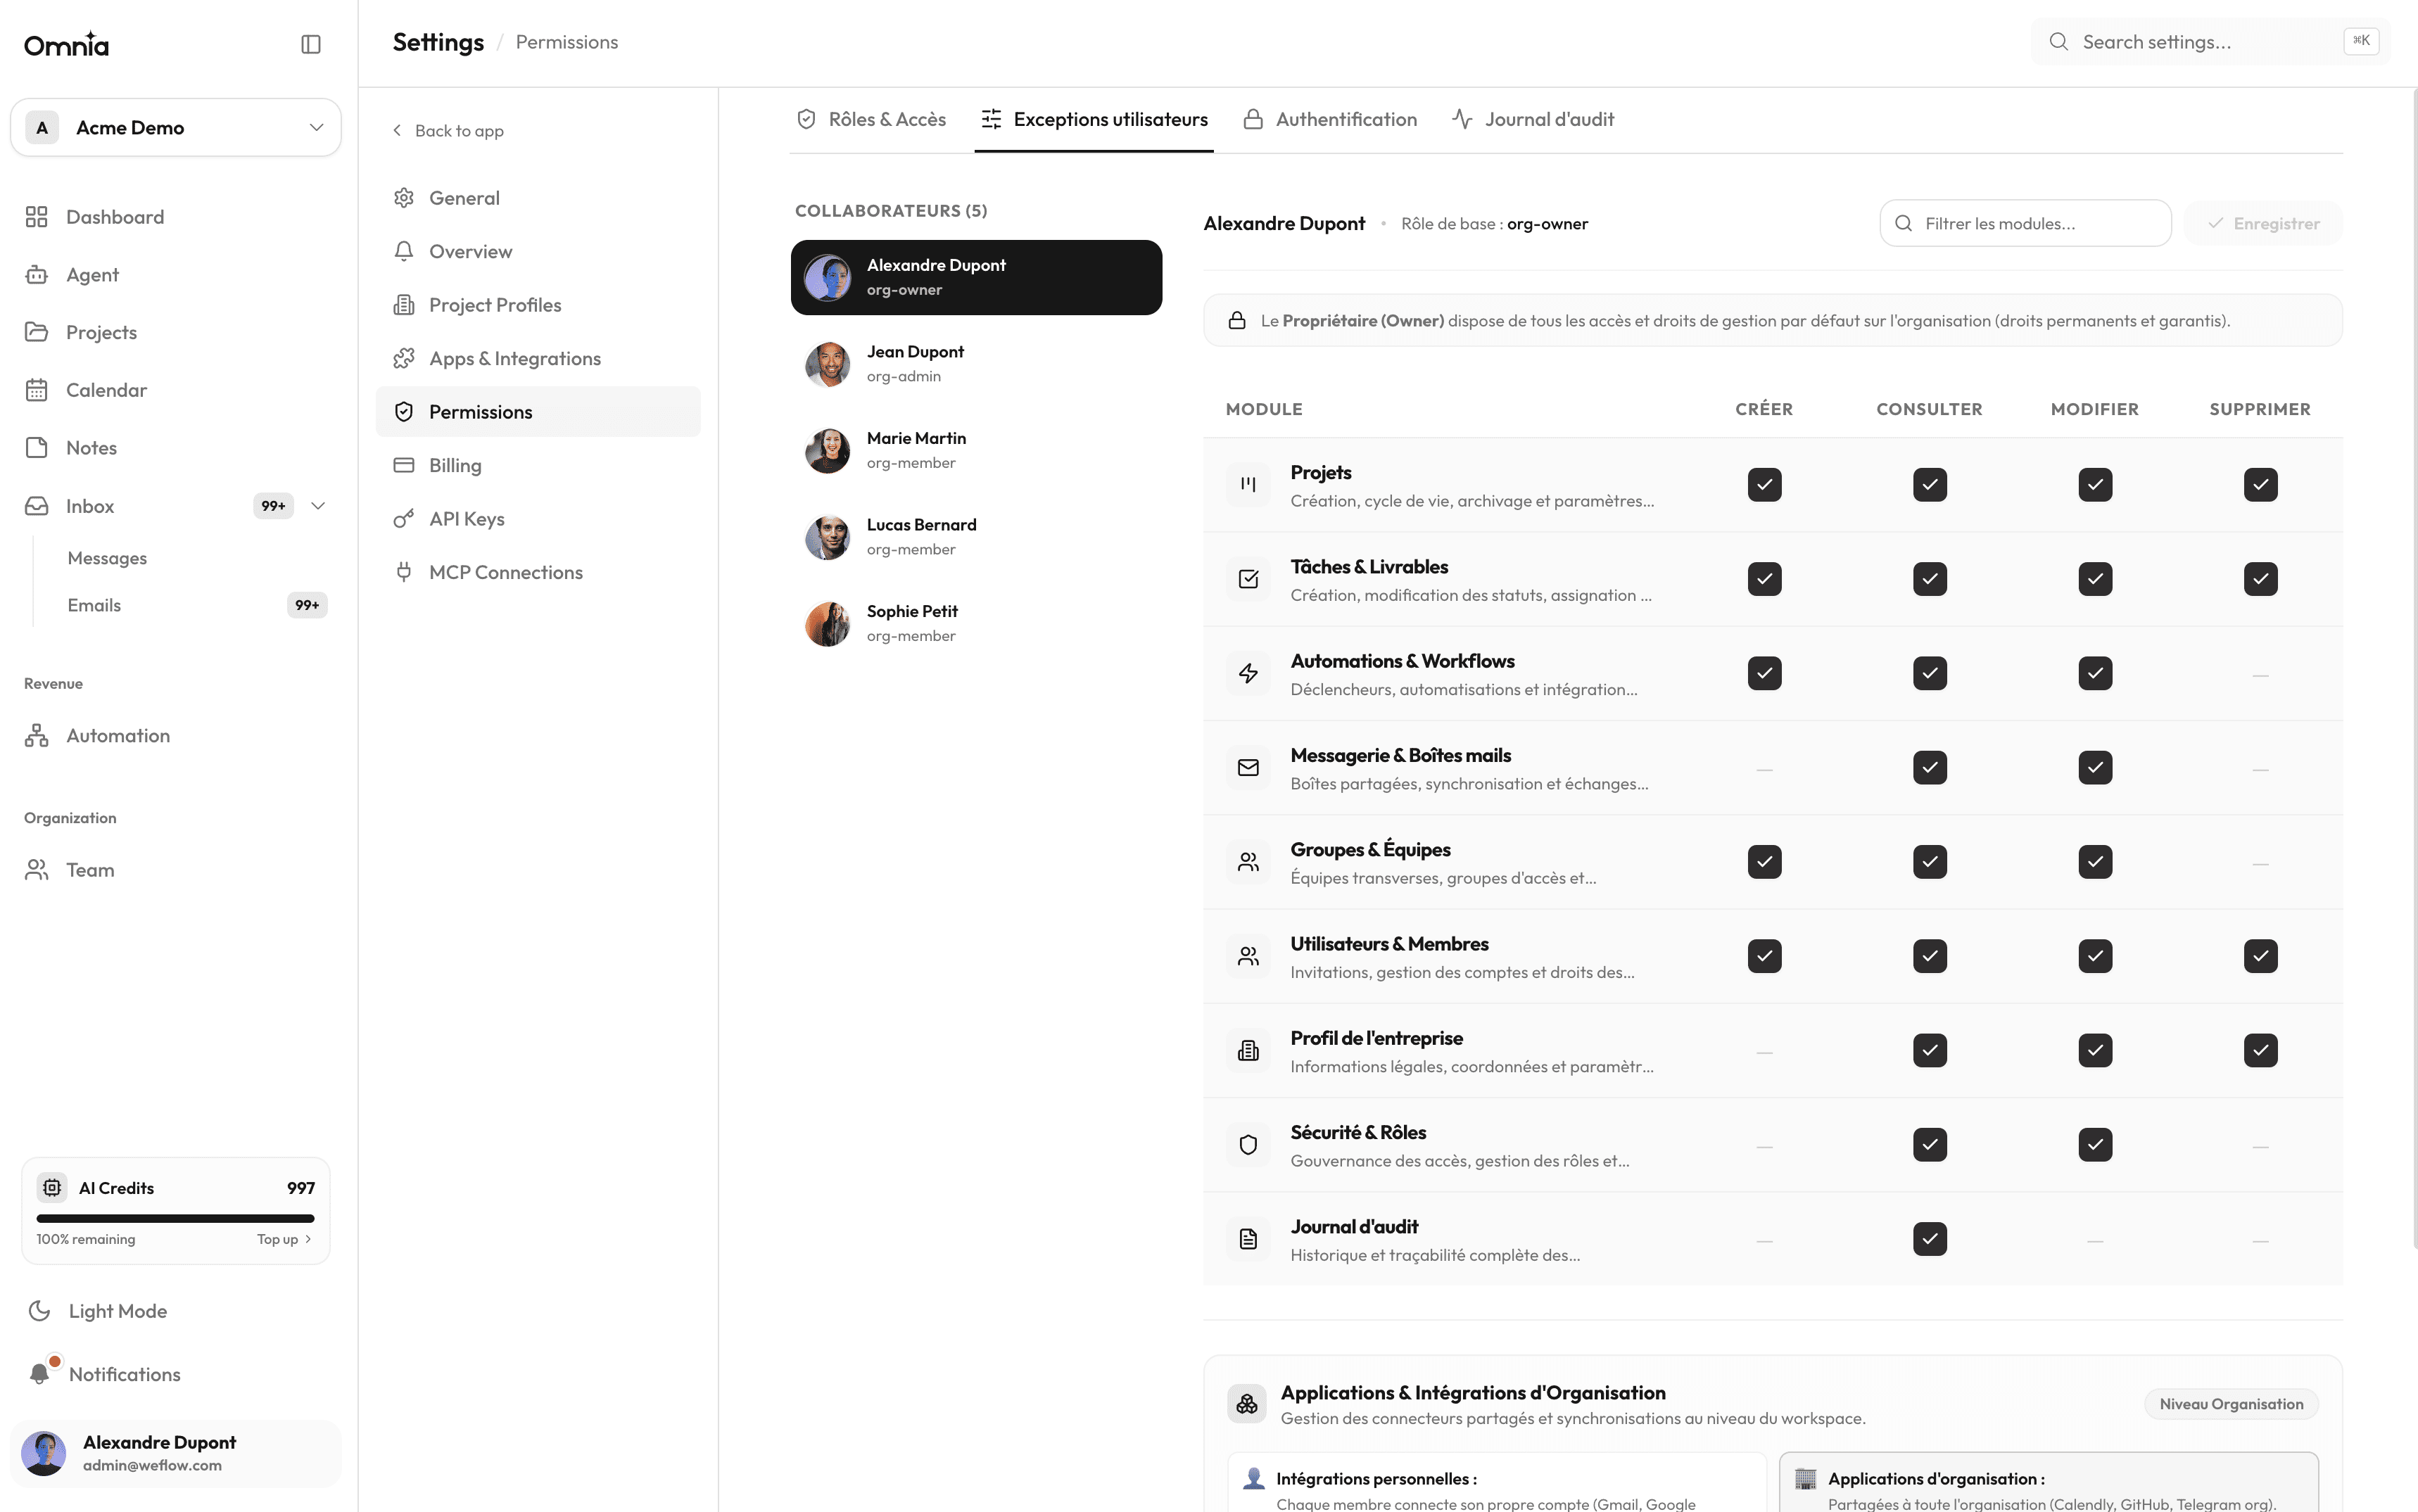This screenshot has width=2418, height=1512.
Task: Click the Automations & Workflows lightning icon
Action: pos(1248,674)
